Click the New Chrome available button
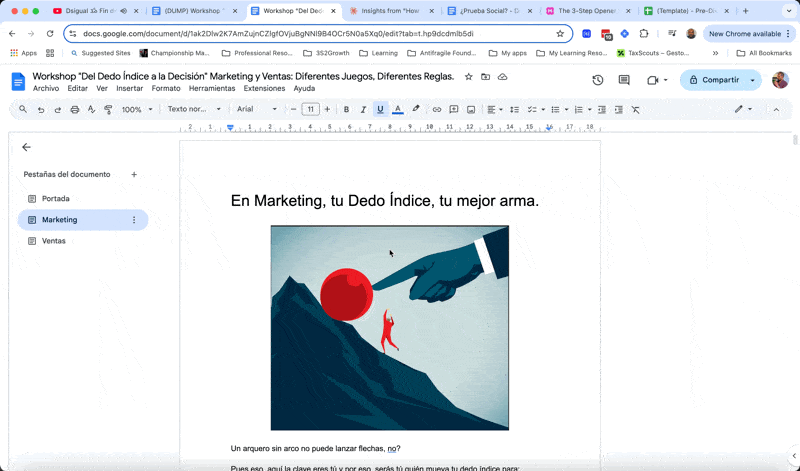 (745, 33)
